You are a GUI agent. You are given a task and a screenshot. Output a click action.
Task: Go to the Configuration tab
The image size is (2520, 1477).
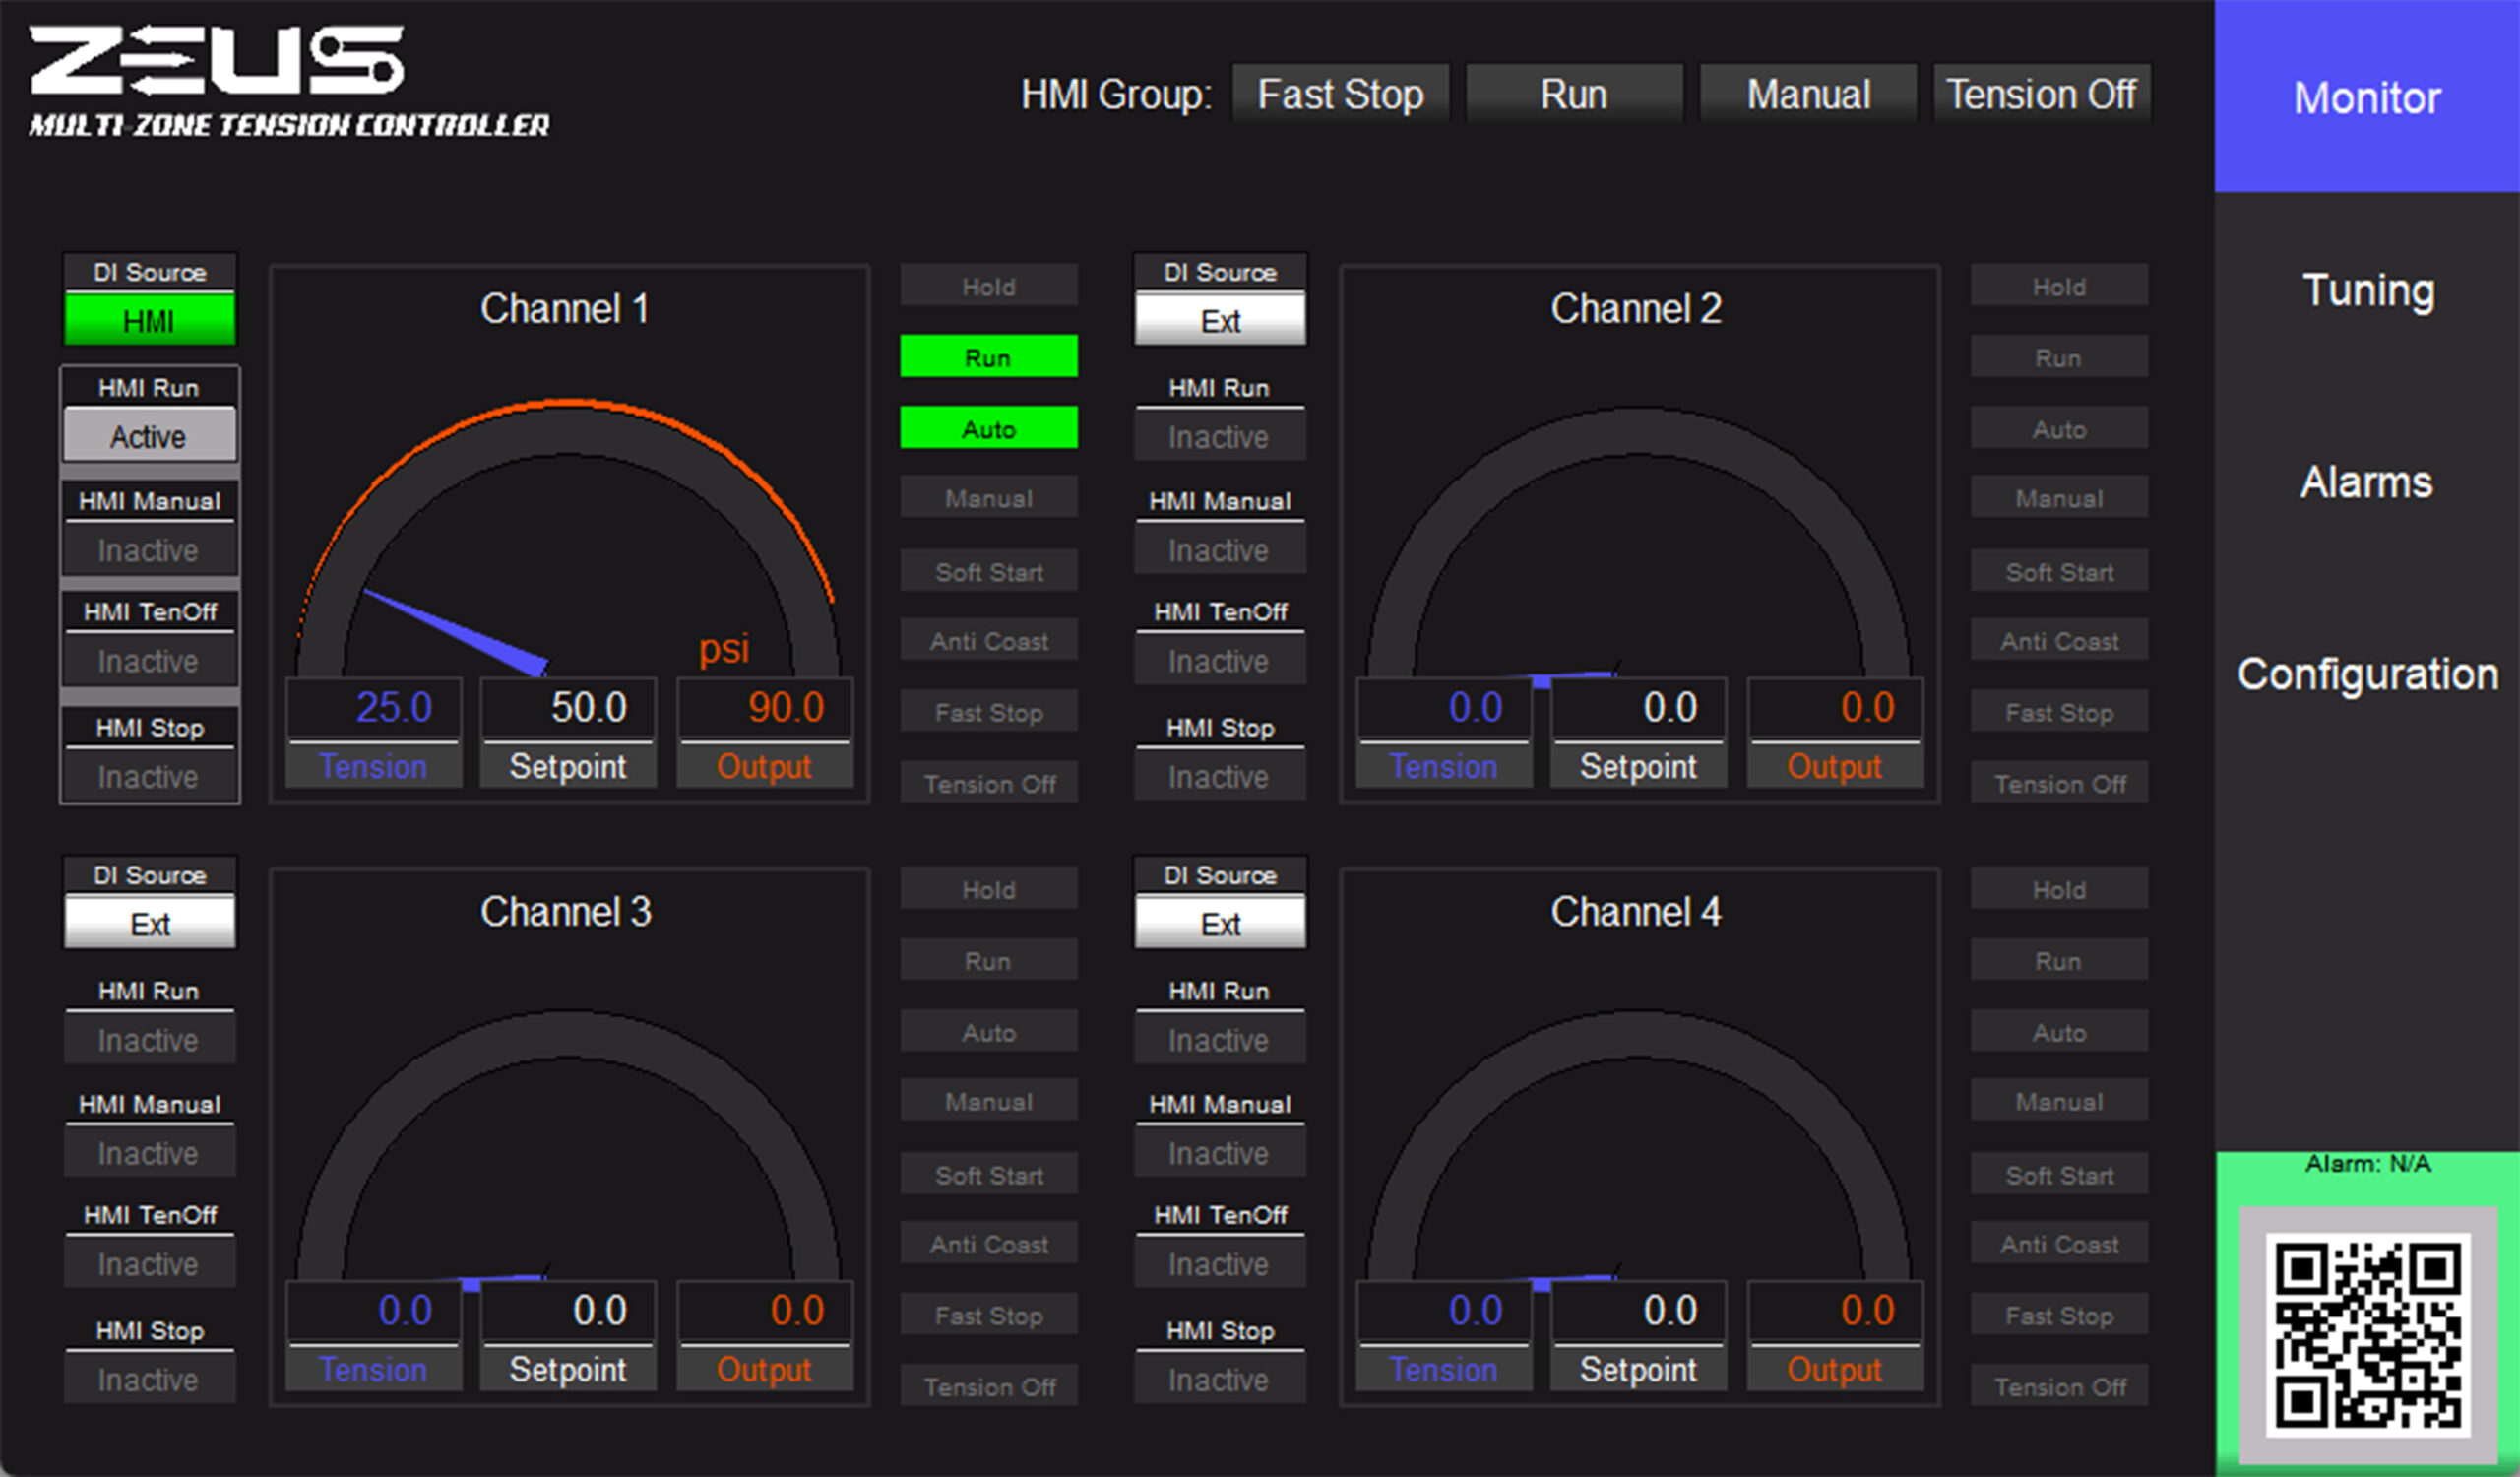2367,674
